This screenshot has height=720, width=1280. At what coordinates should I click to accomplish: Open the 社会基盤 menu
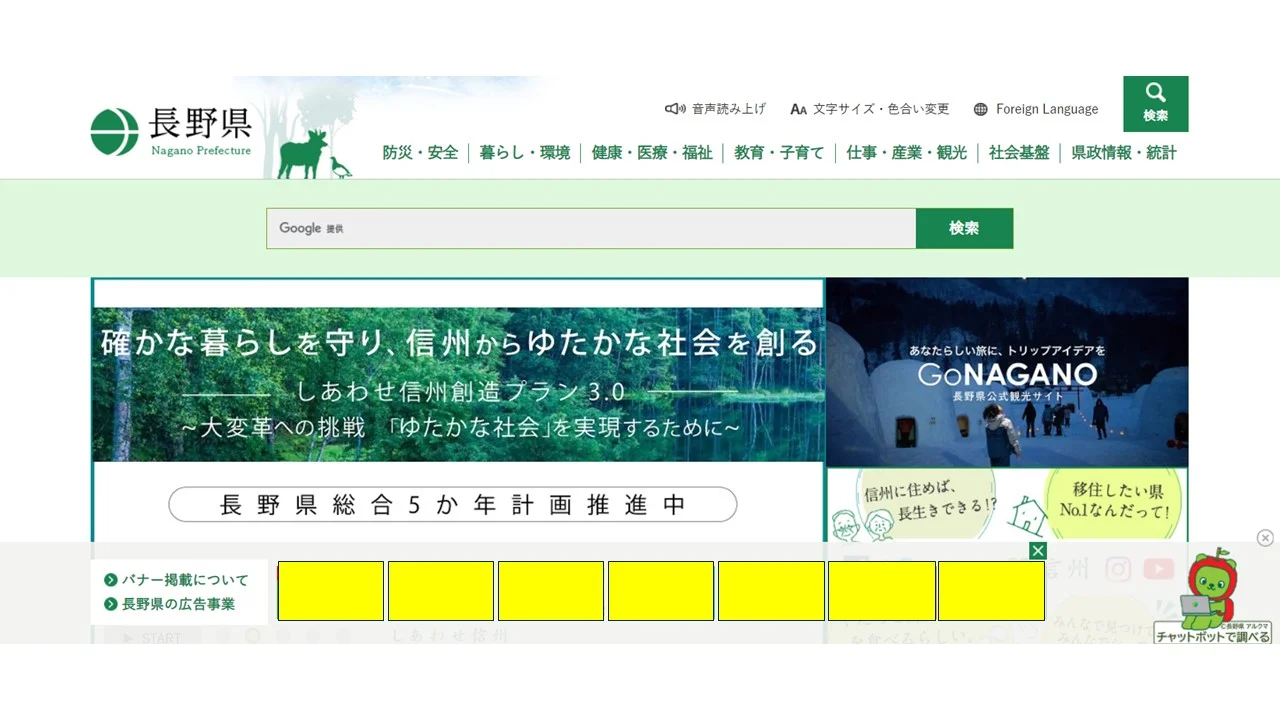click(1019, 153)
